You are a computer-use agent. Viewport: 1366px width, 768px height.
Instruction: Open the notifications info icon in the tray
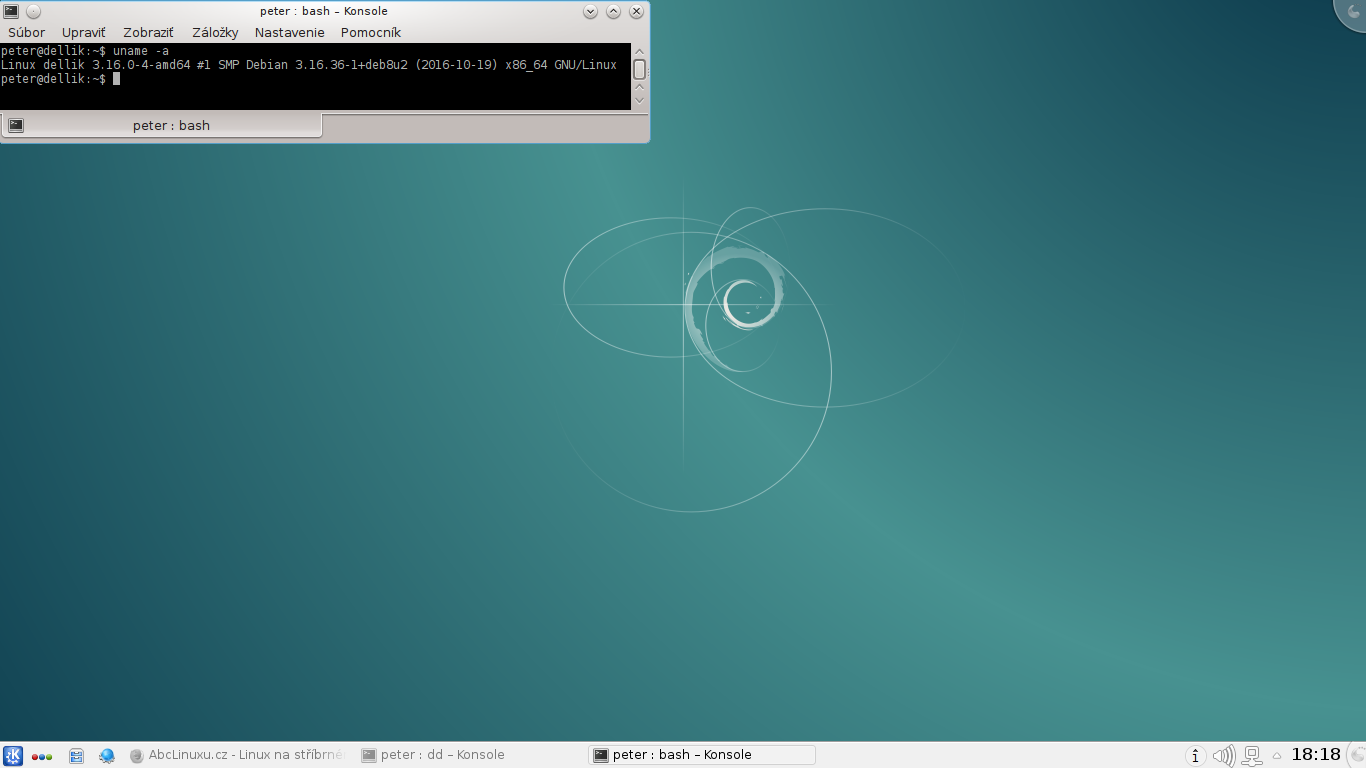pos(1195,756)
